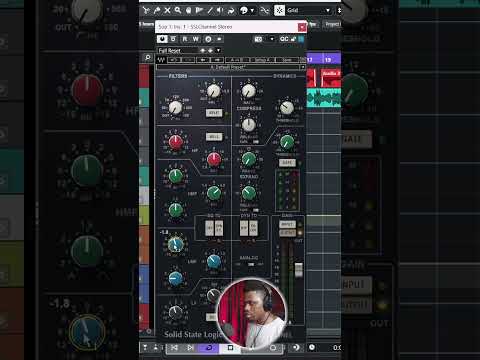The image size is (480, 360).
Task: Click the lock icon beside QC
Action: coord(294,39)
